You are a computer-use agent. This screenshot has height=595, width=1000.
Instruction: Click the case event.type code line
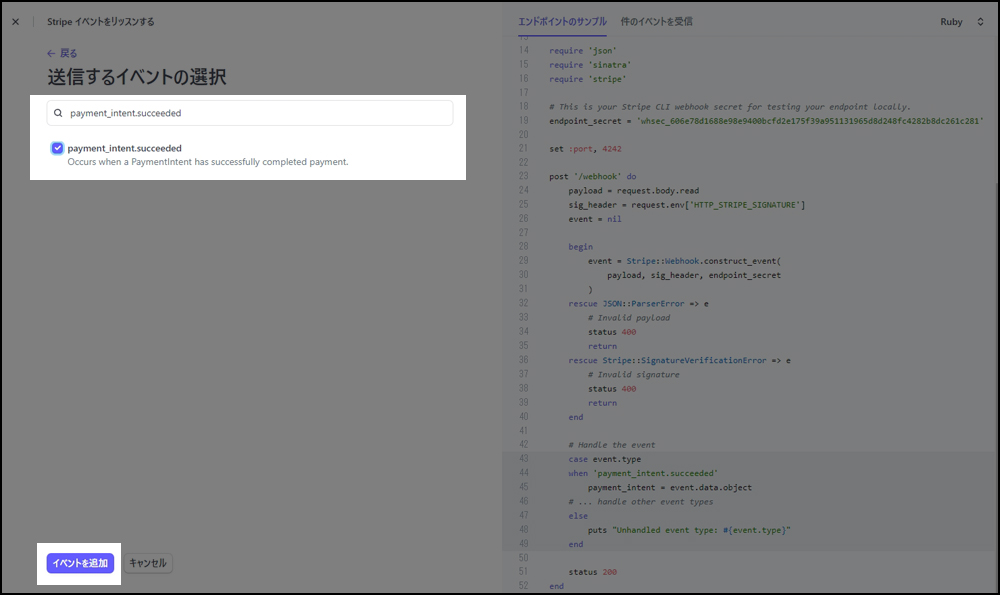(x=605, y=459)
